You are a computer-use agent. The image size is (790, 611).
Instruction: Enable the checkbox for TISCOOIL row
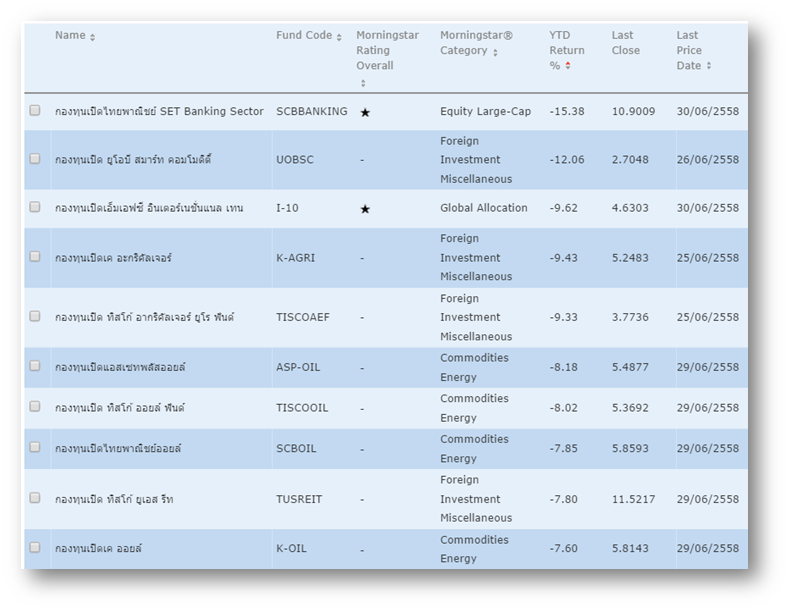pos(35,407)
